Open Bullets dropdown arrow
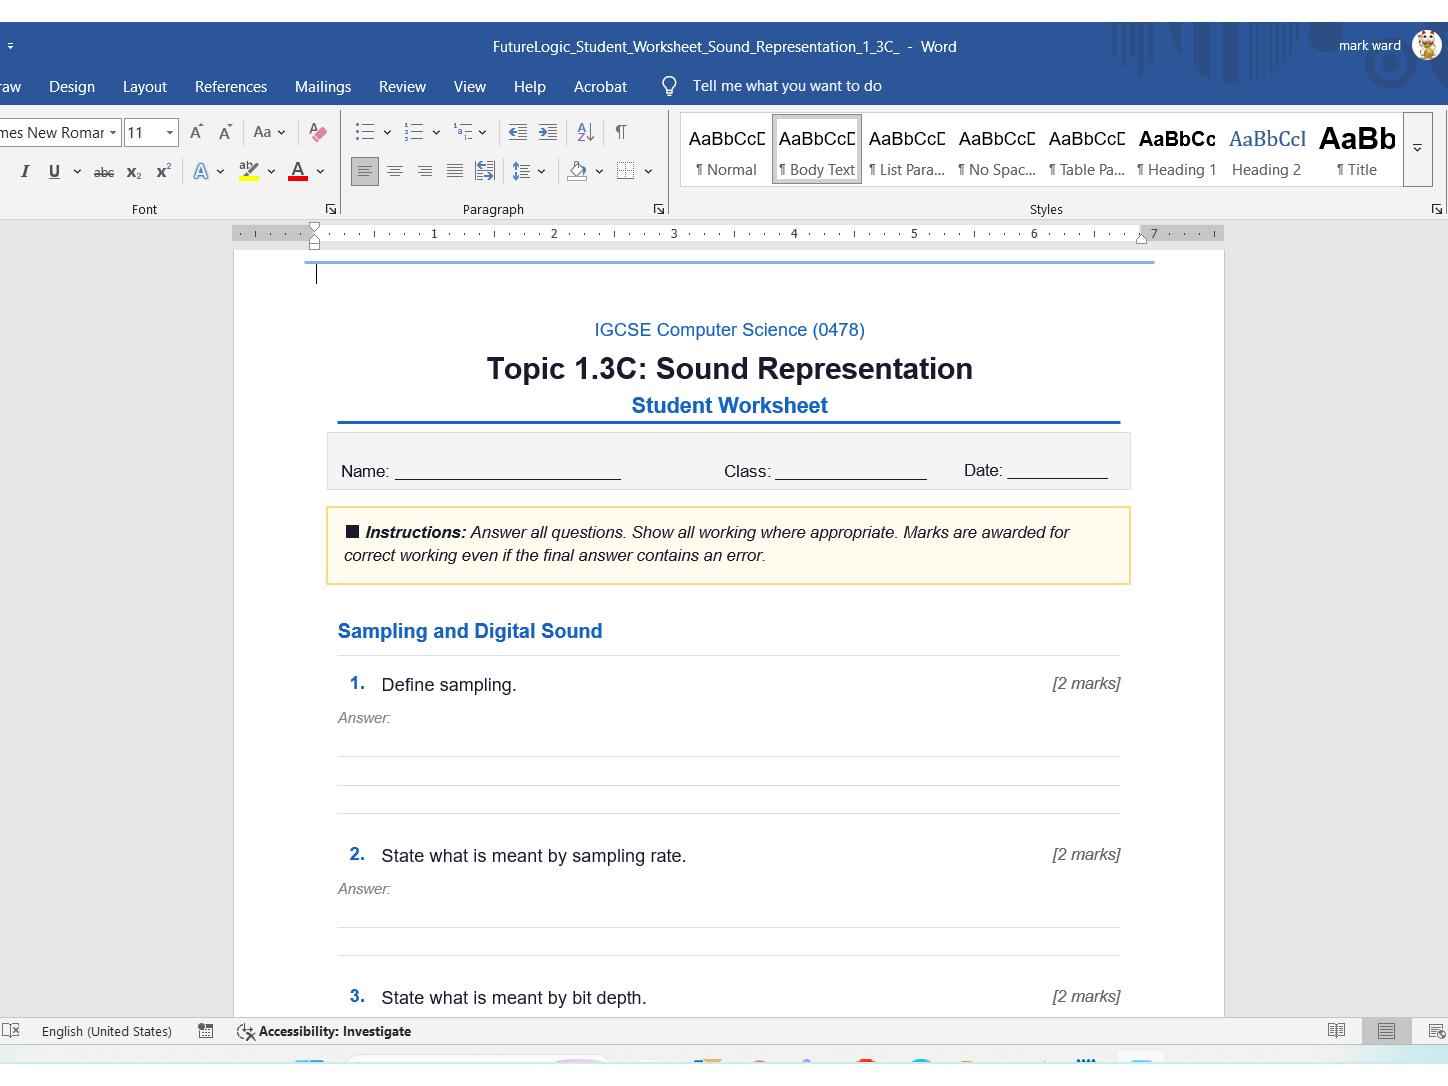This screenshot has height=1086, width=1448. click(x=387, y=132)
